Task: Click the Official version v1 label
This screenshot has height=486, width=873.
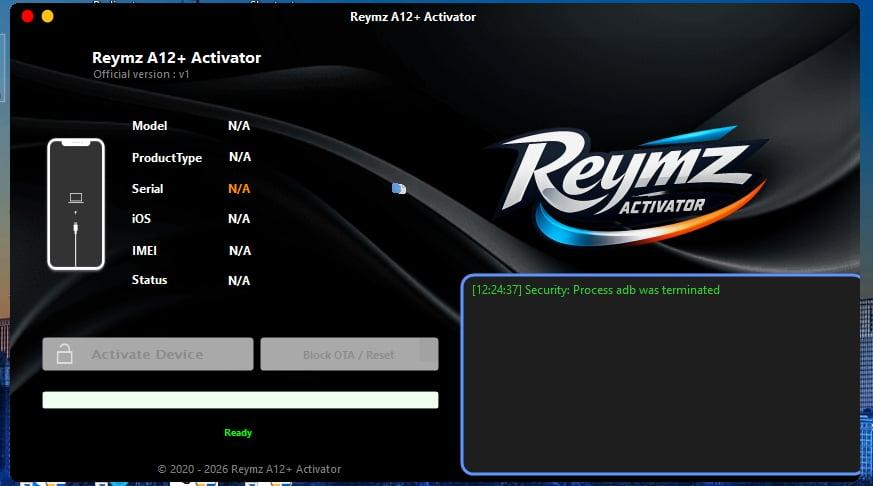Action: (141, 75)
